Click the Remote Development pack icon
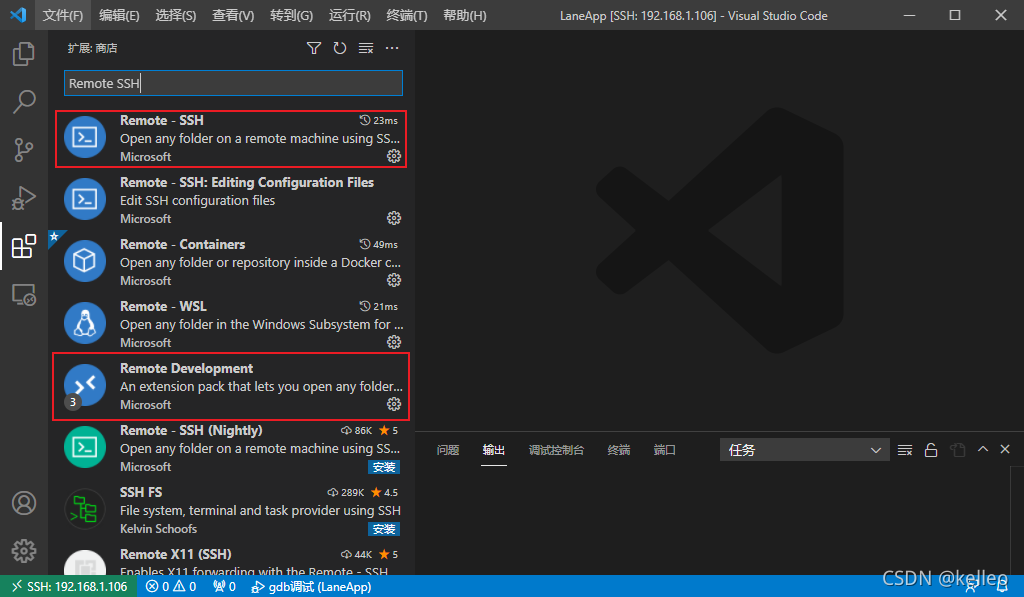This screenshot has height=597, width=1024. pos(85,385)
